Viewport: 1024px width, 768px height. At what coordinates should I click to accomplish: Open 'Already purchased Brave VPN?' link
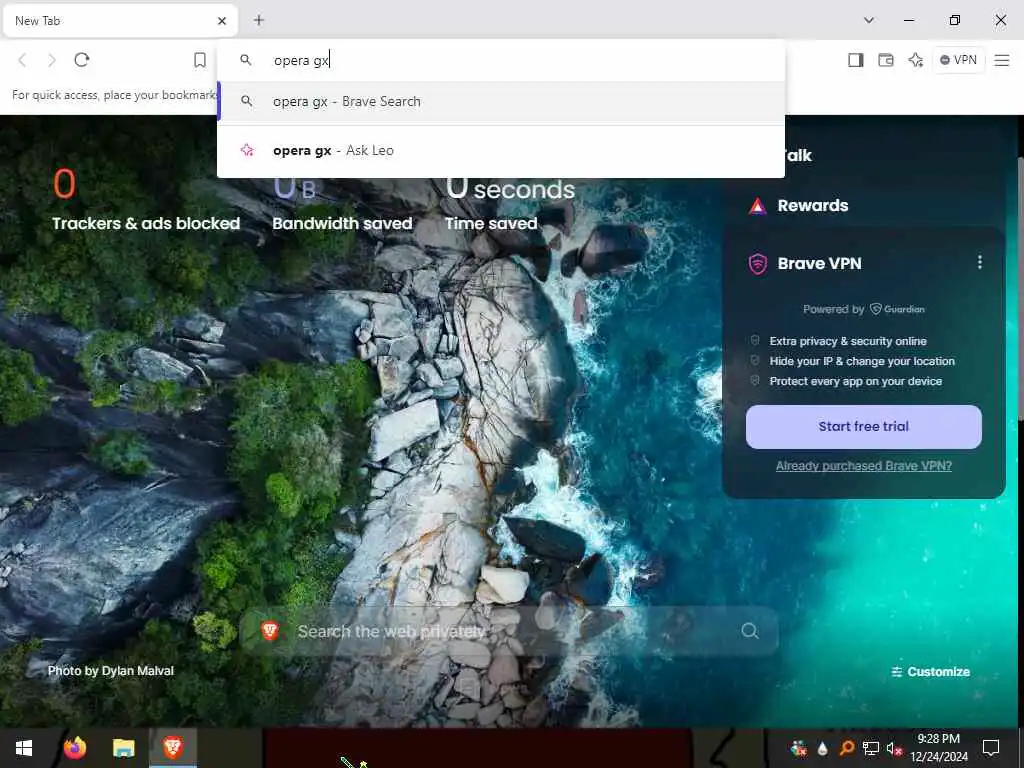point(863,466)
